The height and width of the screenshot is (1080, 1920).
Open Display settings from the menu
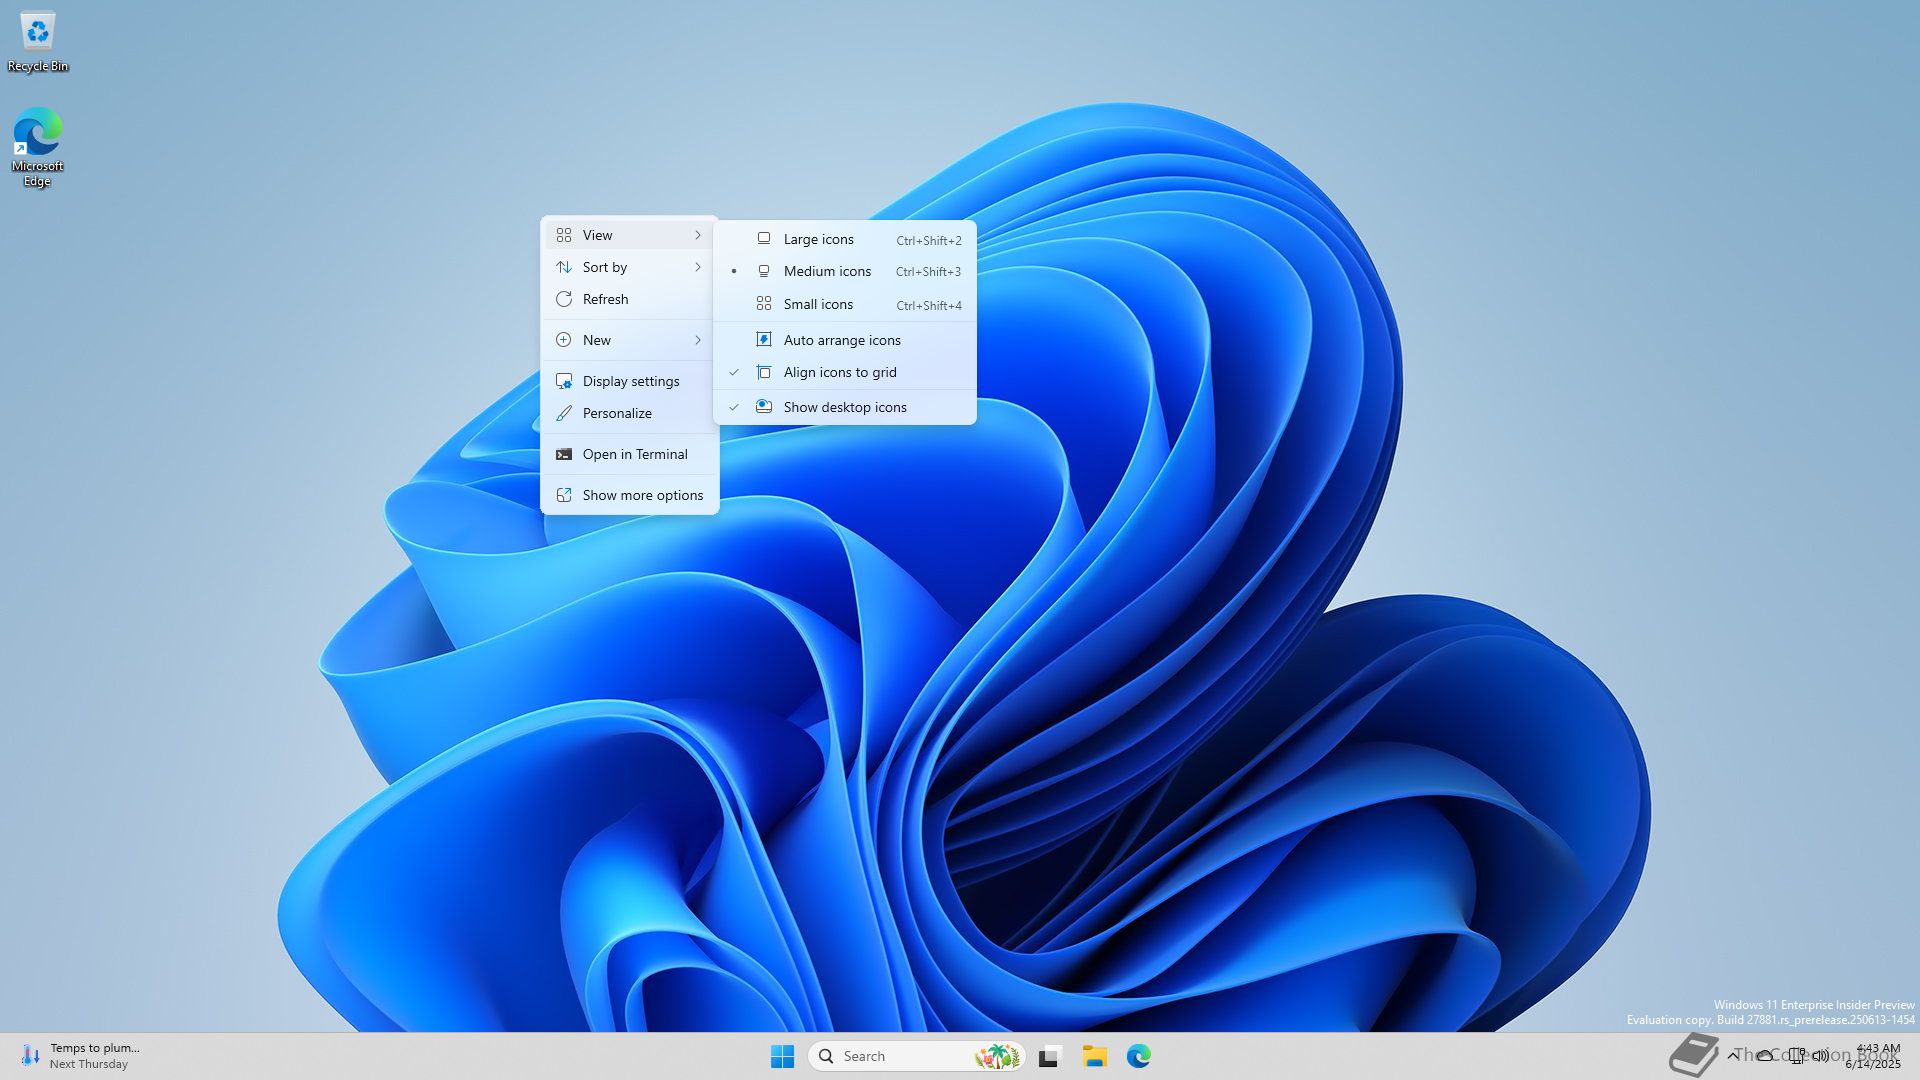tap(630, 381)
